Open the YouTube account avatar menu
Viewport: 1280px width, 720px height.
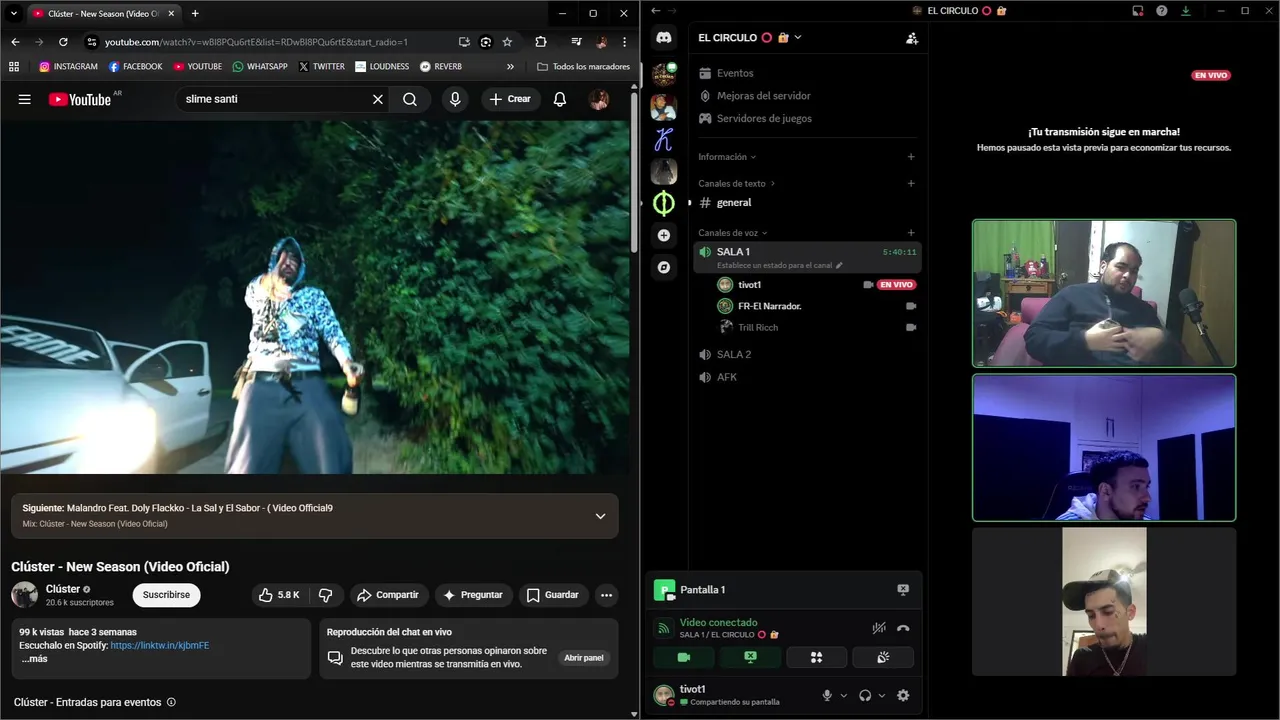pyautogui.click(x=599, y=99)
